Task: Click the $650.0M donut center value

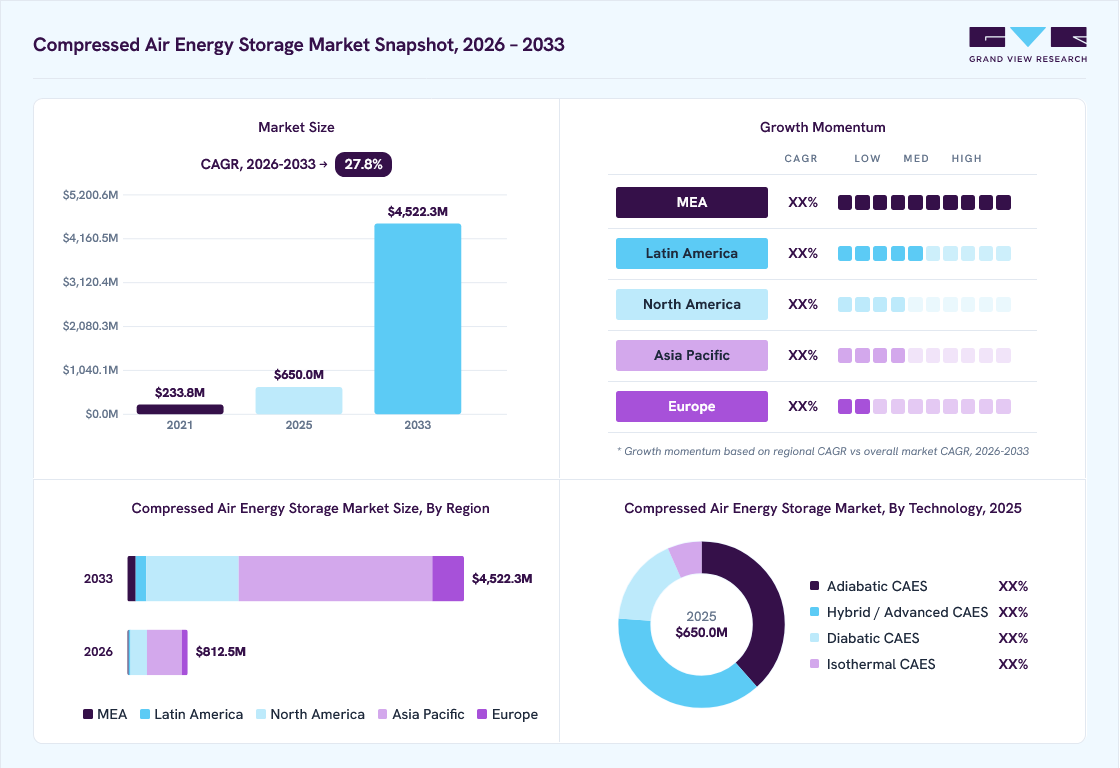Action: tap(701, 632)
